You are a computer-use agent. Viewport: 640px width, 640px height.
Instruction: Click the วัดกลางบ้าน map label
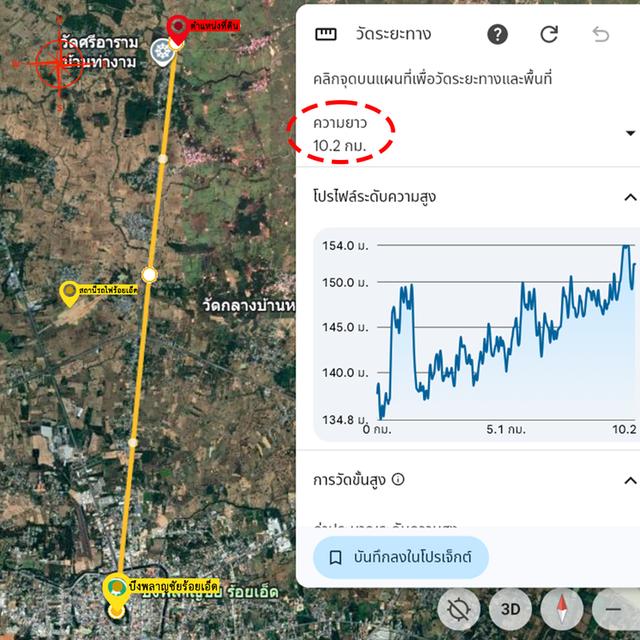tap(249, 305)
